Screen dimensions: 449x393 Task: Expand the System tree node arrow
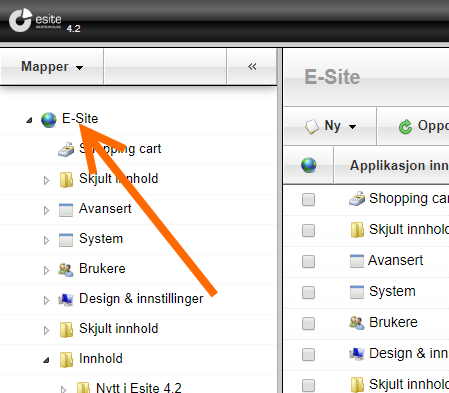[x=46, y=240]
